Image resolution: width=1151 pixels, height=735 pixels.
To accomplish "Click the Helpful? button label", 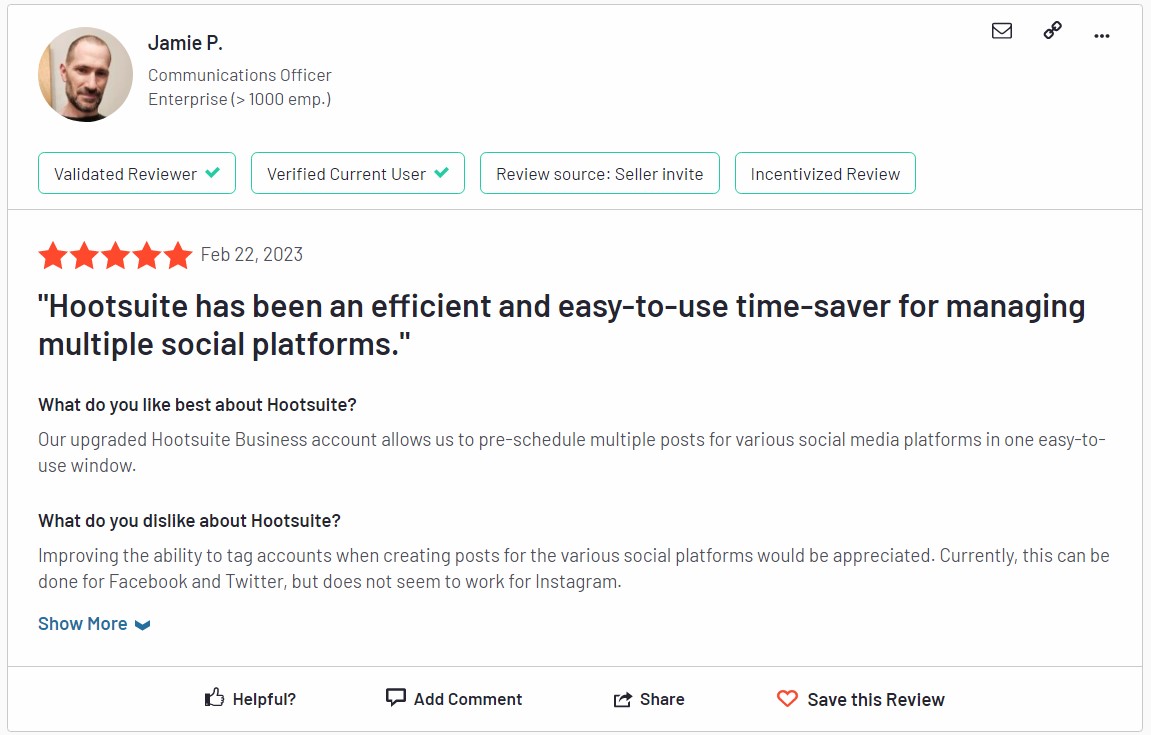I will pos(264,699).
